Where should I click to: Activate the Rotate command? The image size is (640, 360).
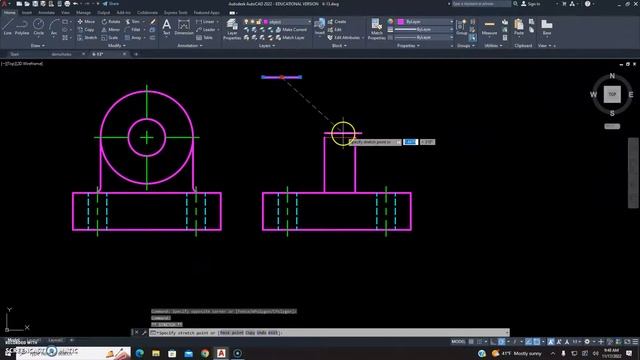coord(111,21)
